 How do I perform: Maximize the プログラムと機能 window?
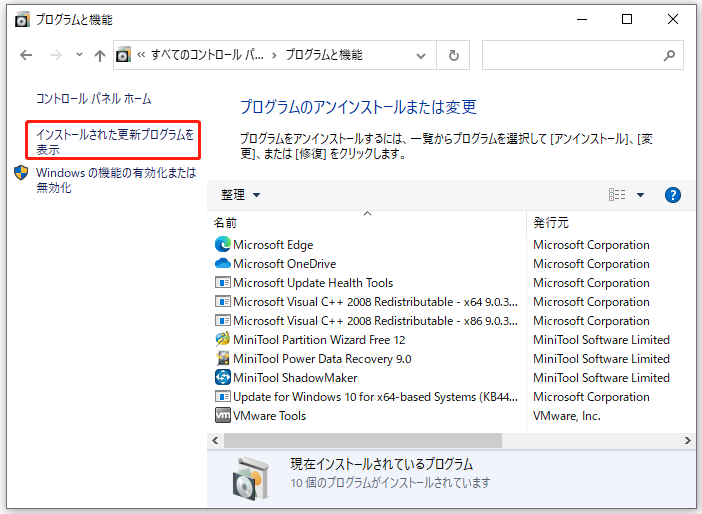(627, 19)
